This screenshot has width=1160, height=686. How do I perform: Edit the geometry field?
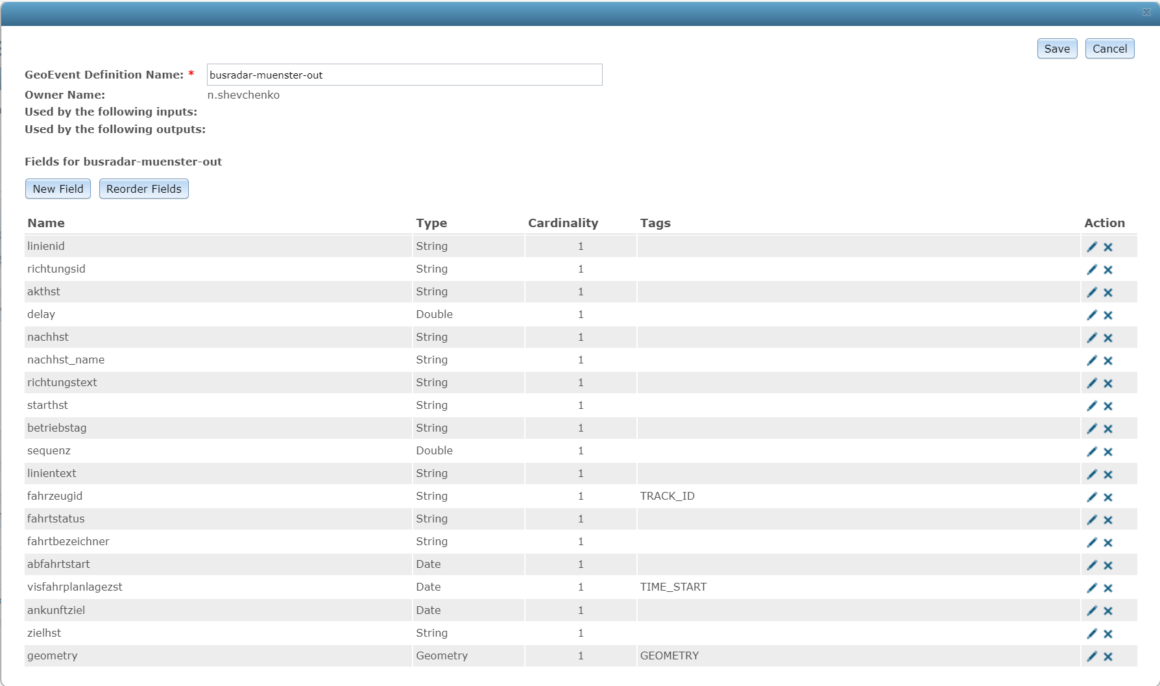click(x=1092, y=656)
